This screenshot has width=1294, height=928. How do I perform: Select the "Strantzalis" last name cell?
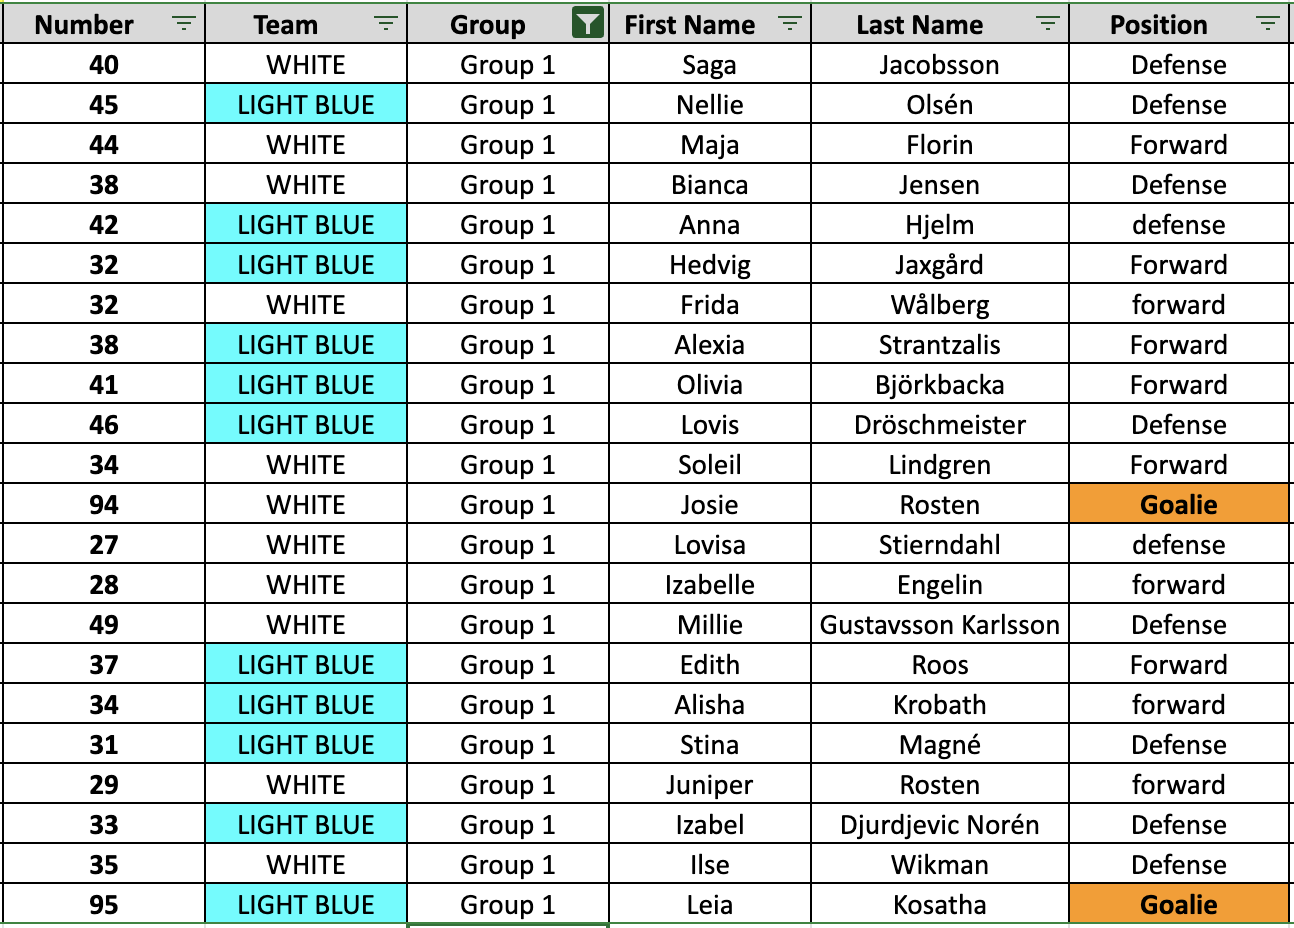pyautogui.click(x=939, y=345)
